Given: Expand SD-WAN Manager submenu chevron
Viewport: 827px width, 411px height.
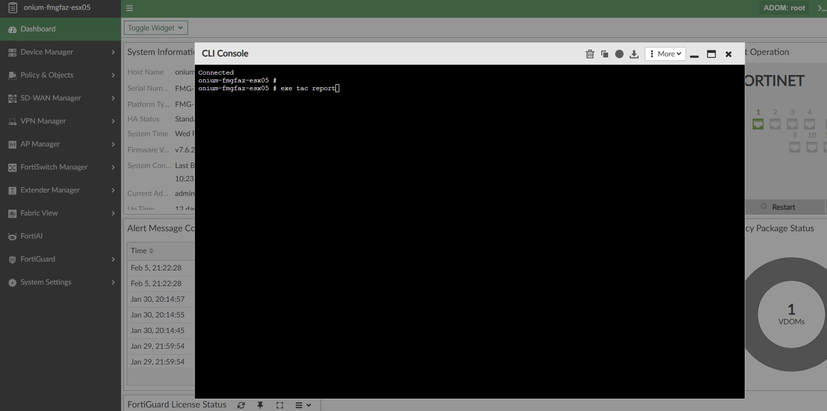Looking at the screenshot, I should pyautogui.click(x=113, y=98).
